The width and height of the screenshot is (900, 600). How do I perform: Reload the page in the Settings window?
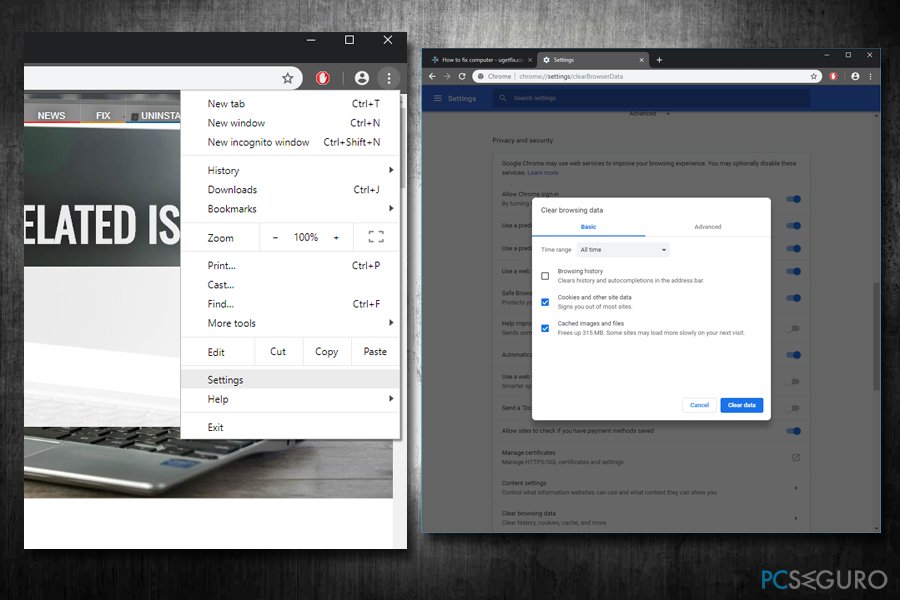click(461, 76)
